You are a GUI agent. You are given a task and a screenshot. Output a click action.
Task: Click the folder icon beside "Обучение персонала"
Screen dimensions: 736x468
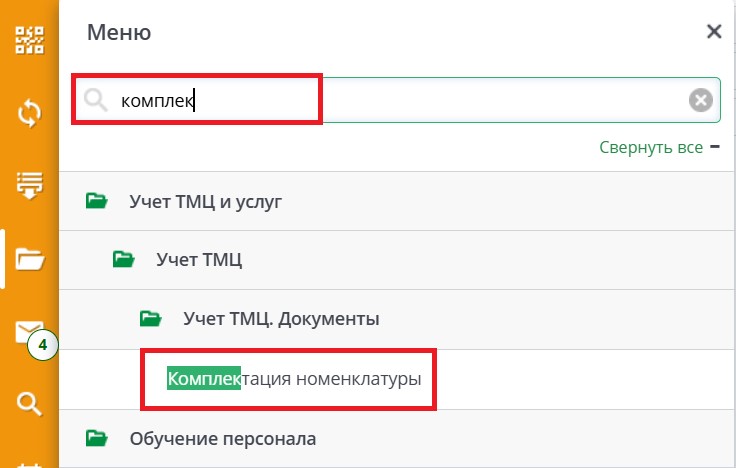97,438
